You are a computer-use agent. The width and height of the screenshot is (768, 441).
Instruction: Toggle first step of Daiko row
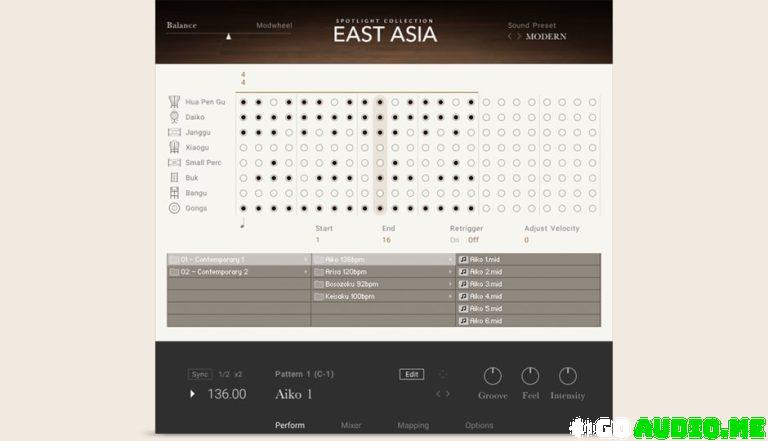(243, 117)
